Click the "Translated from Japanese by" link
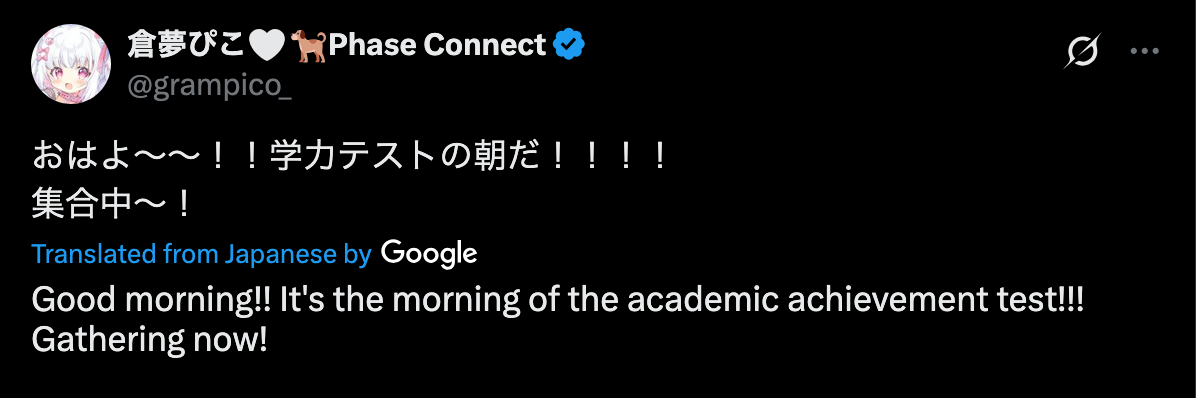This screenshot has height=398, width=1196. pyautogui.click(x=201, y=254)
